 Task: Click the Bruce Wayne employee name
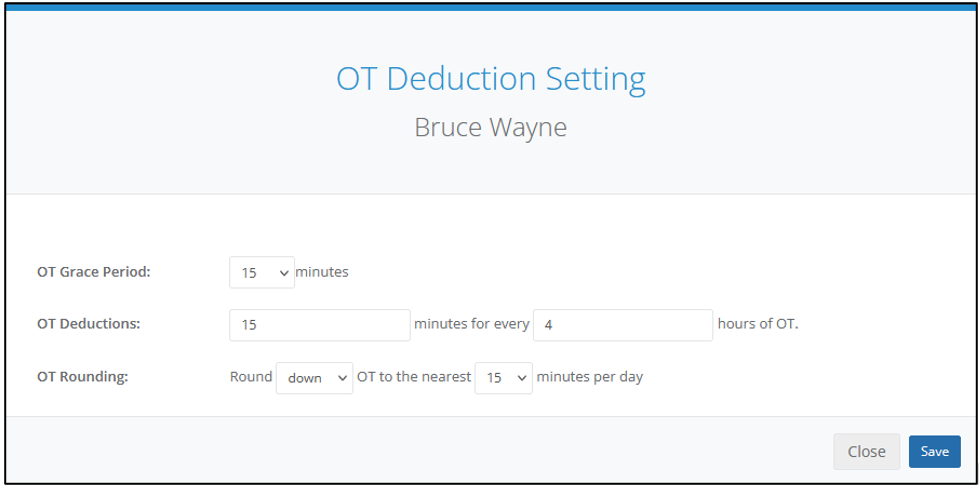(x=491, y=127)
